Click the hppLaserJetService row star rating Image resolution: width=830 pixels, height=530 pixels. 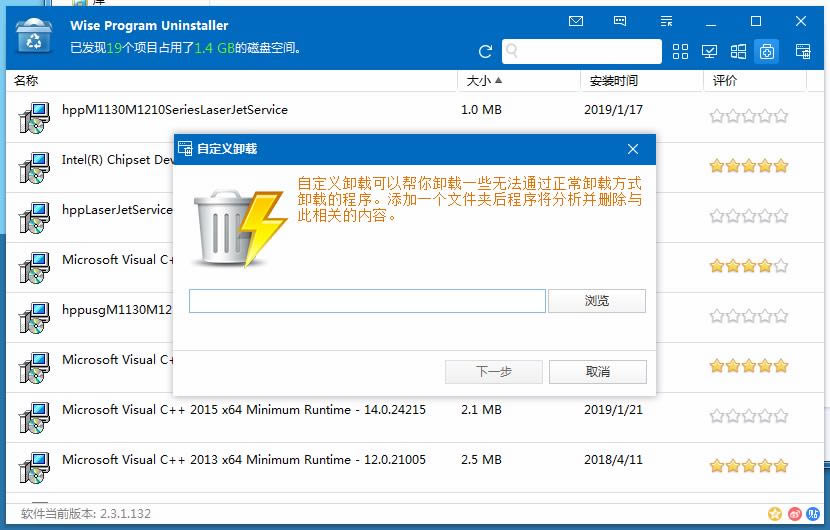pyautogui.click(x=748, y=216)
